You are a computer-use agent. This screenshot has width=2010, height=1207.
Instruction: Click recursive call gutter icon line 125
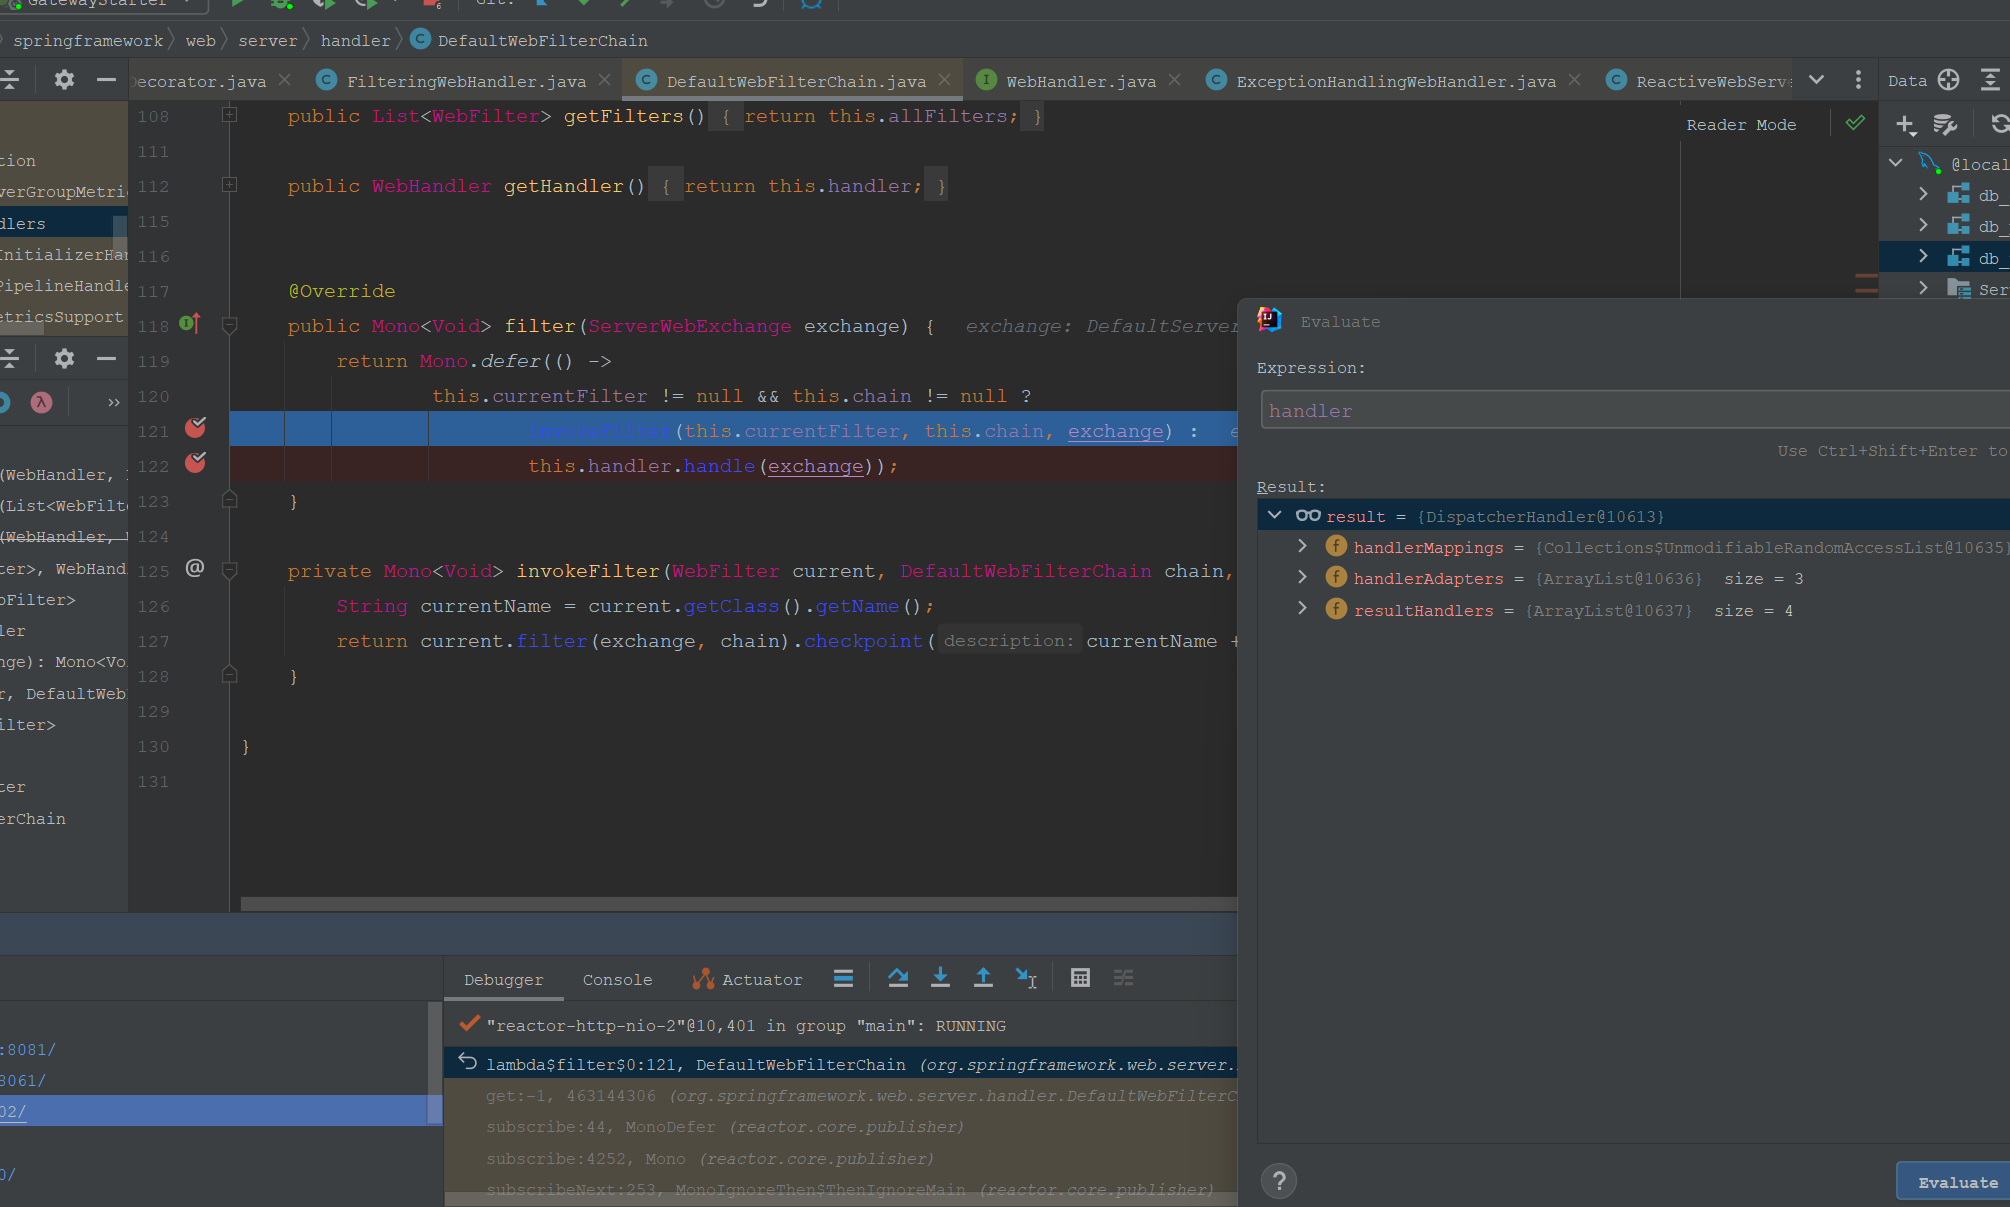[x=195, y=568]
